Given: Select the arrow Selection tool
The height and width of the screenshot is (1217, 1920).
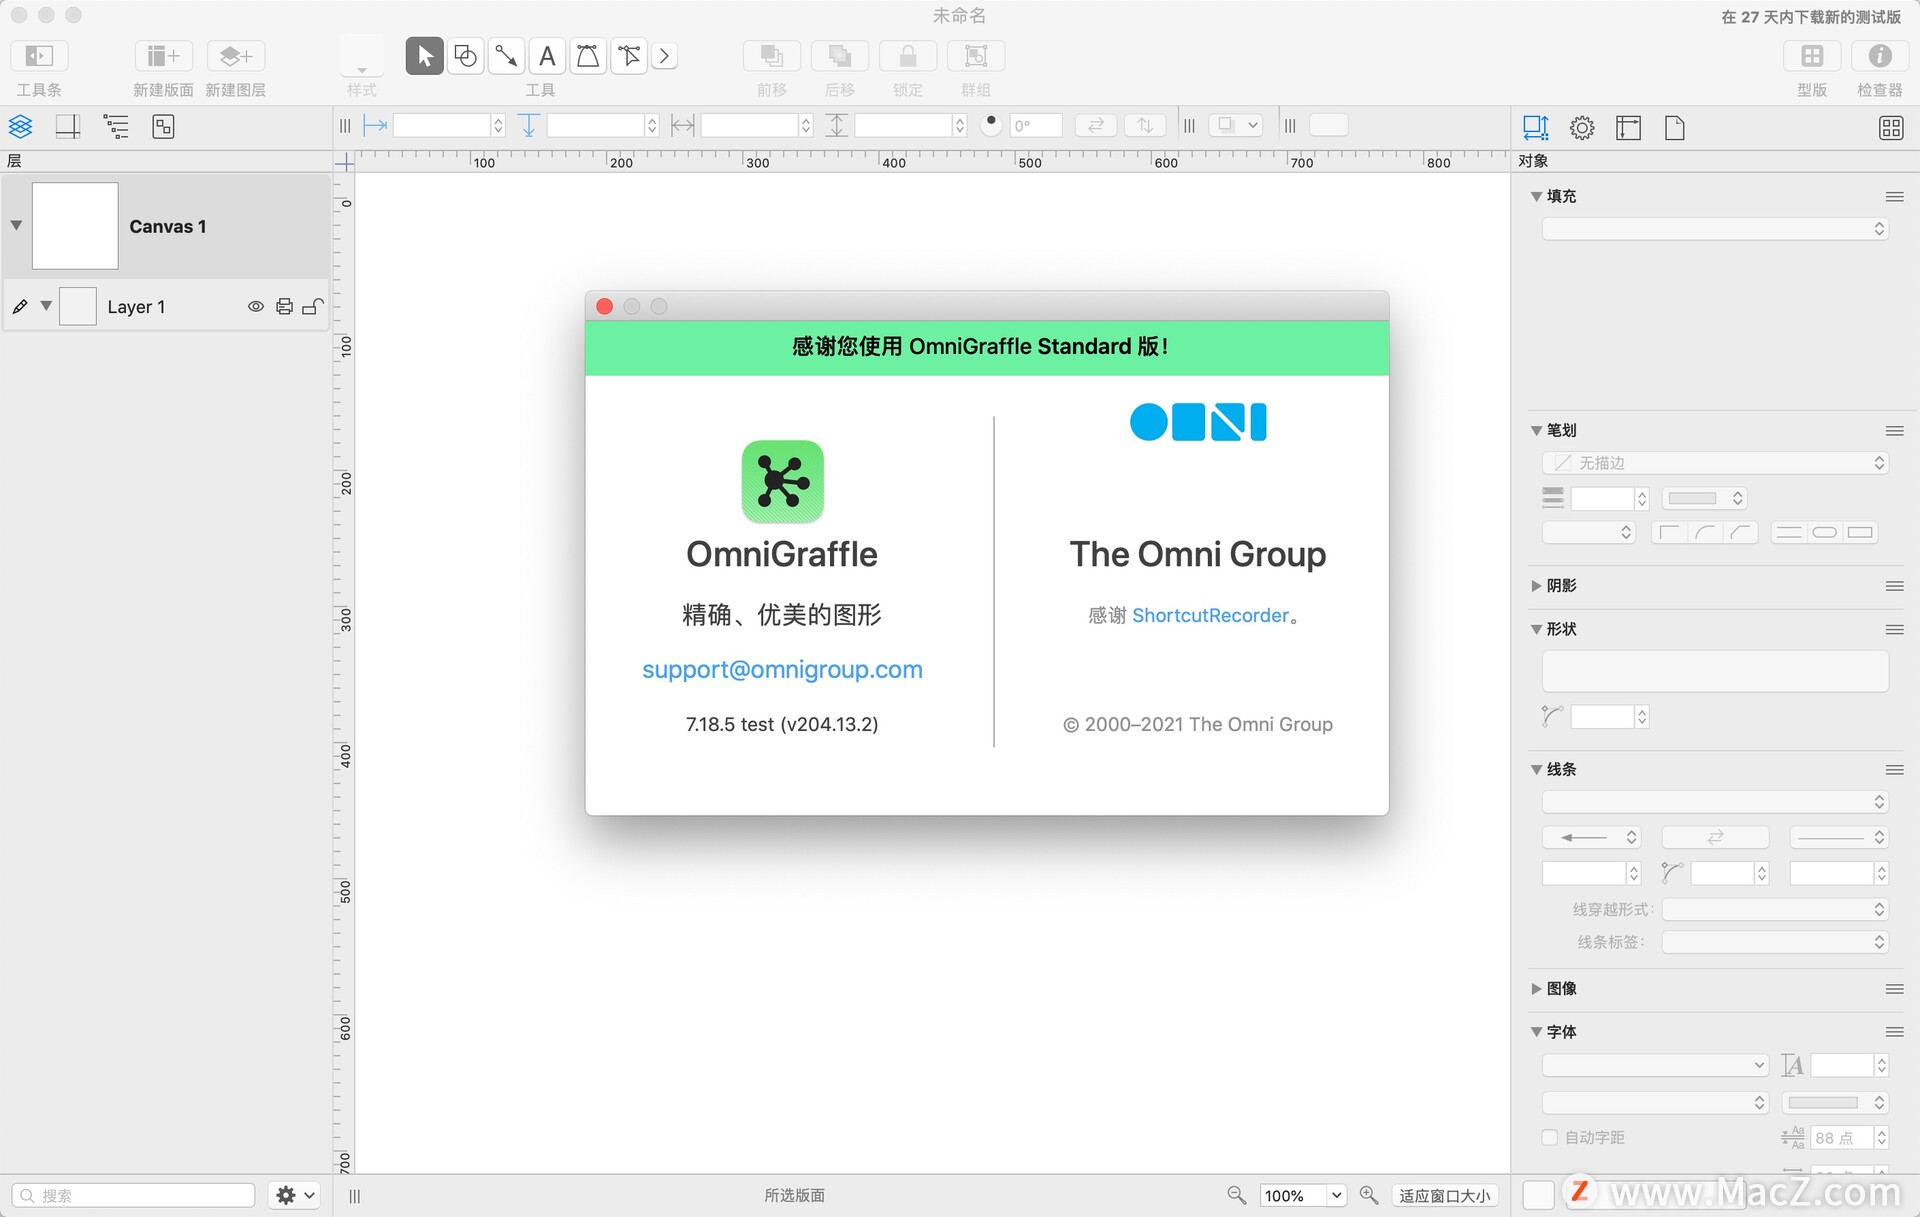Looking at the screenshot, I should coord(425,56).
